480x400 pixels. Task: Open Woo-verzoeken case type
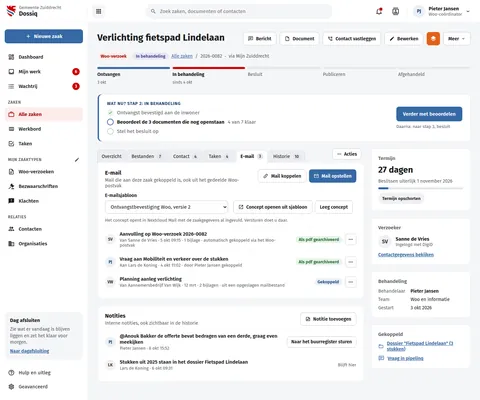[x=44, y=172]
